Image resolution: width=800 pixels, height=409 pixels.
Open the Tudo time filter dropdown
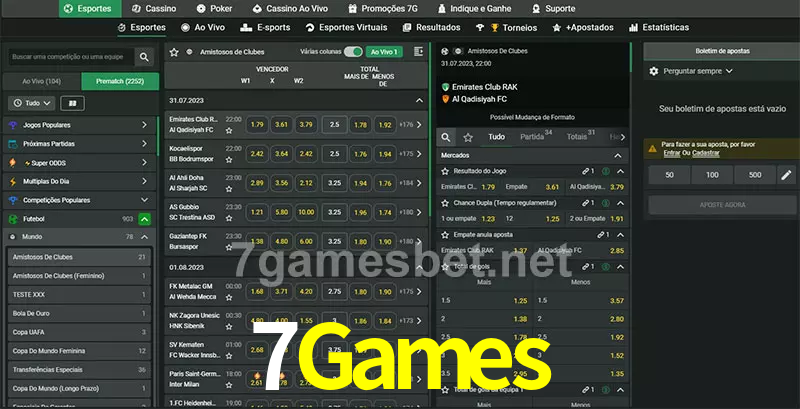[x=32, y=103]
